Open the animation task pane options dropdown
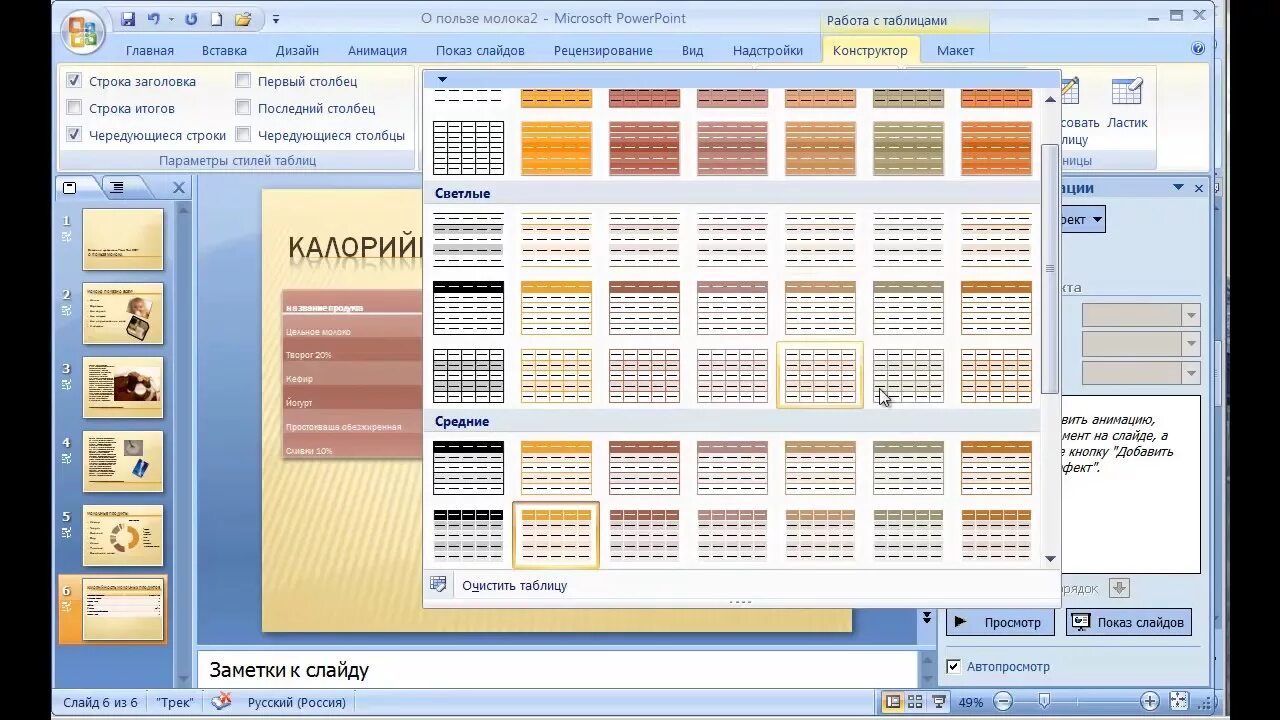 click(x=1177, y=187)
